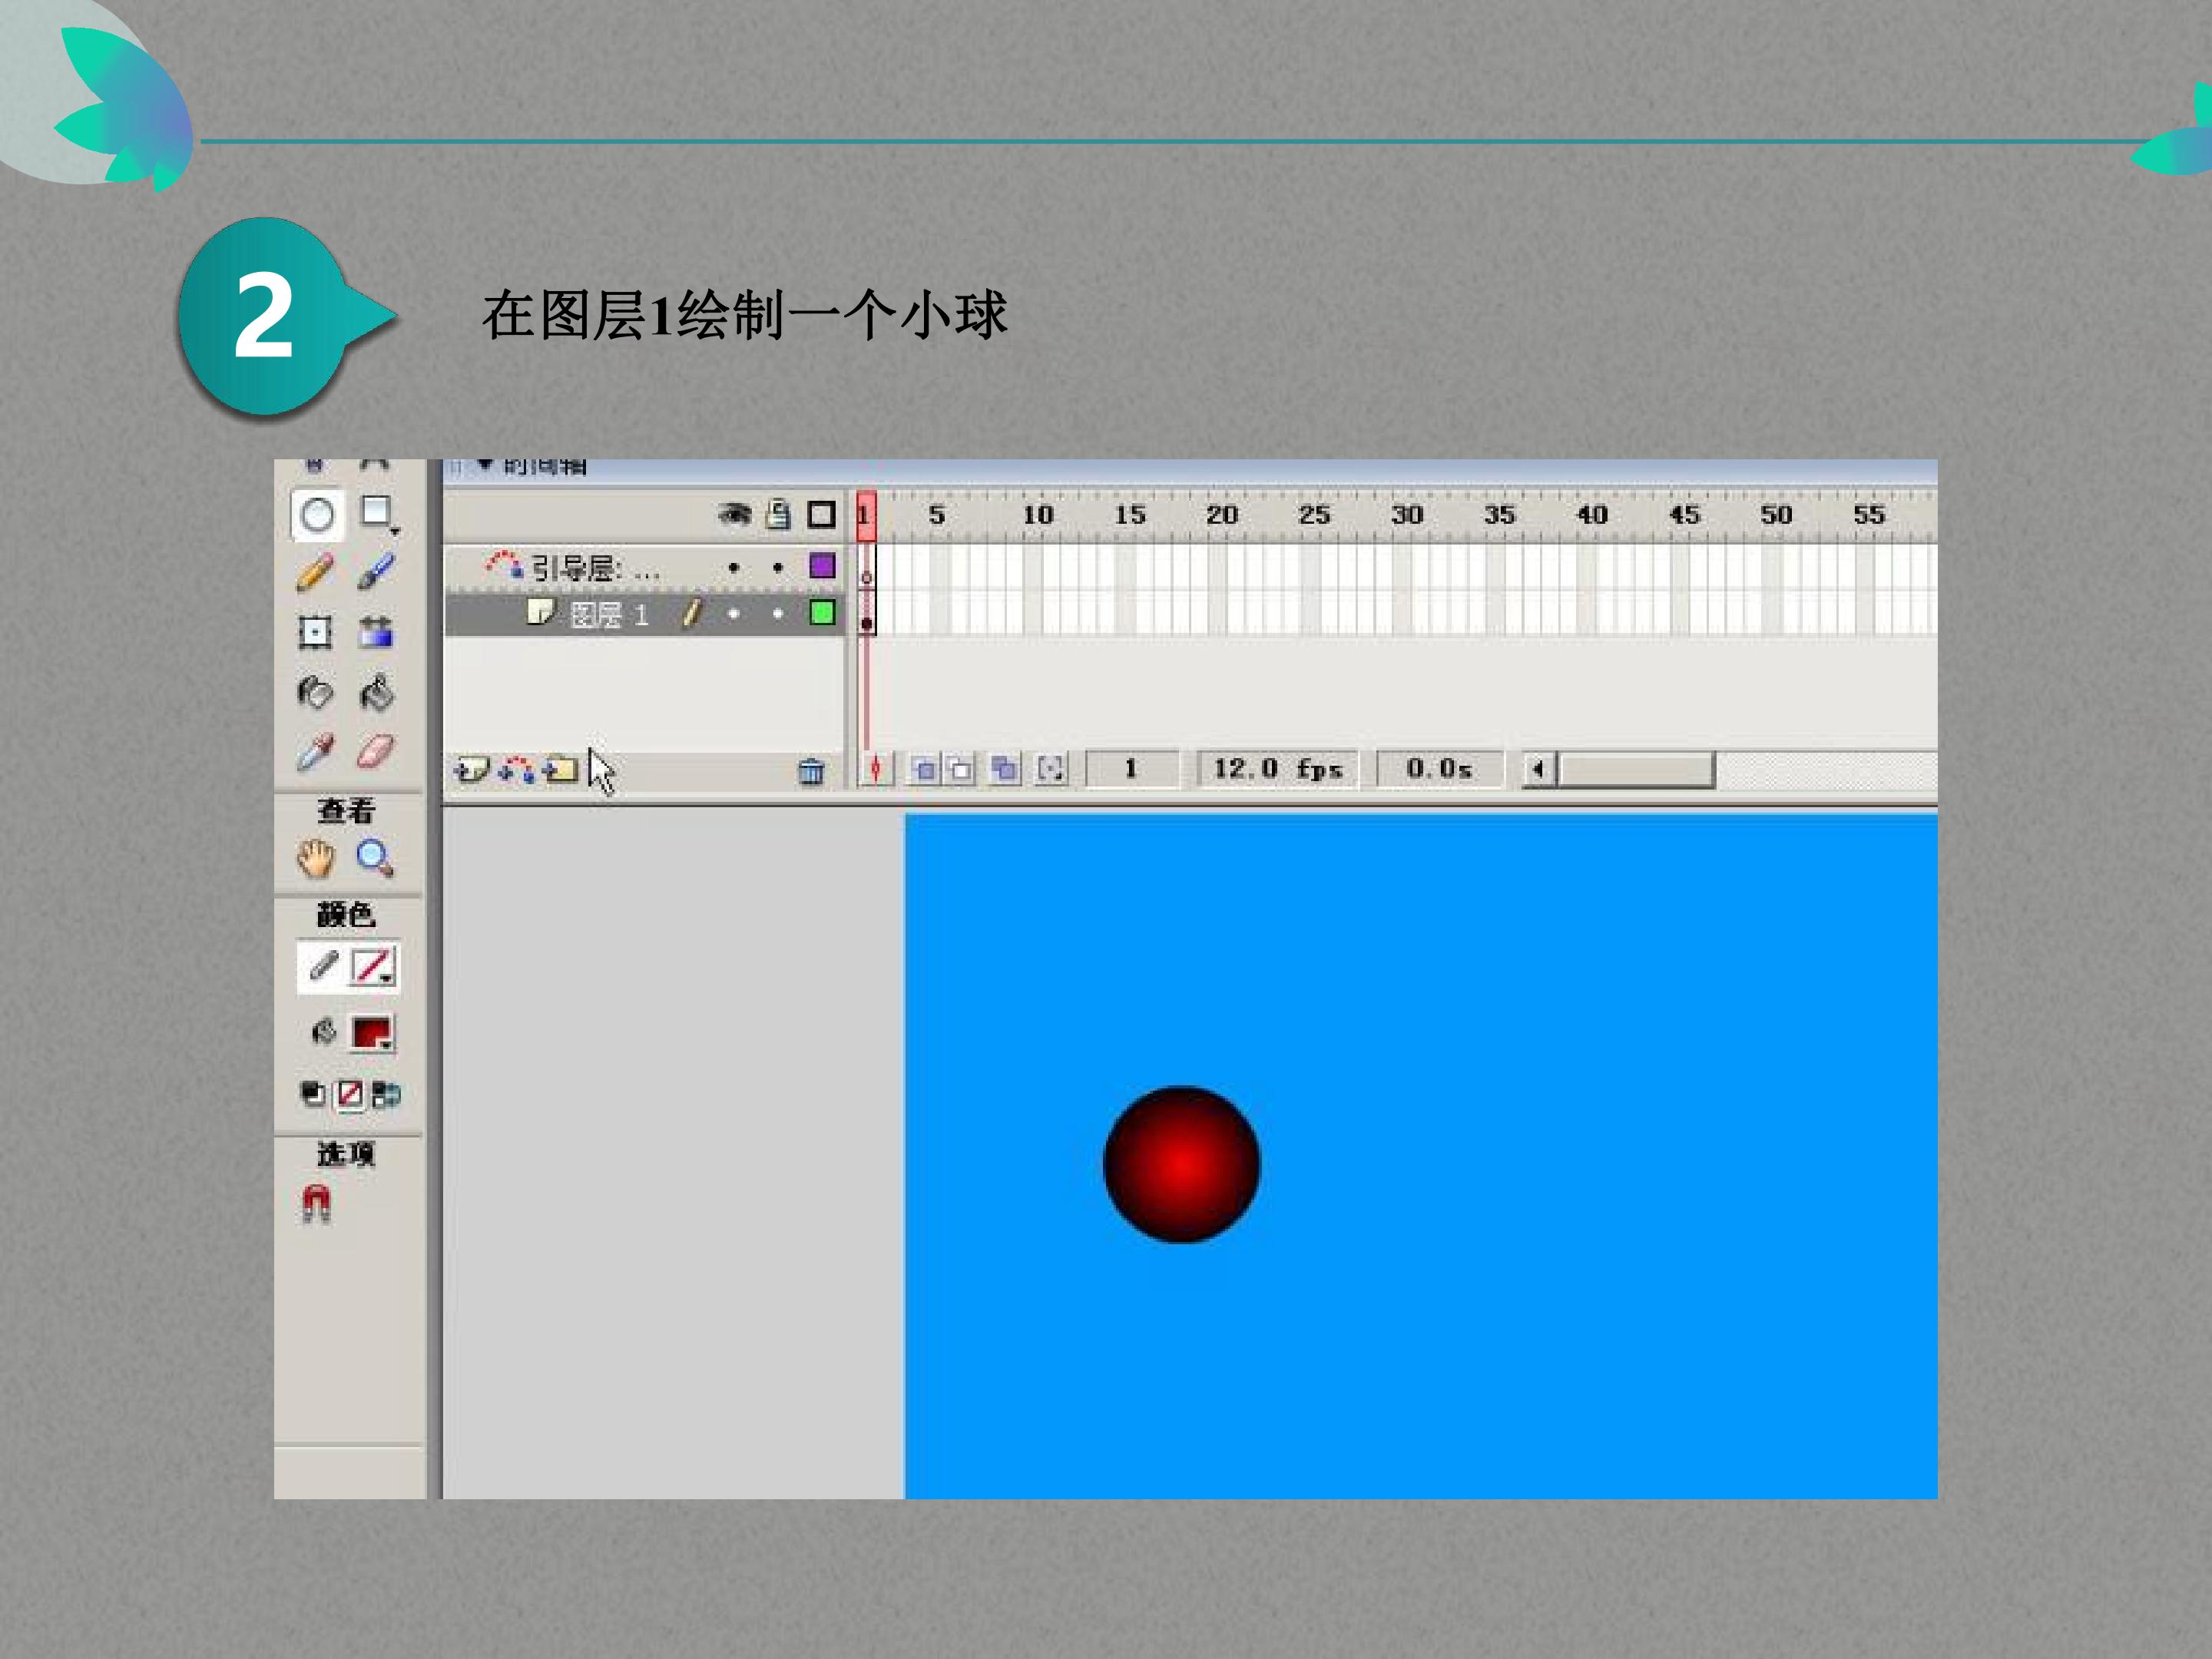Click the delete layer trash button
This screenshot has width=2212, height=1659.
[811, 770]
